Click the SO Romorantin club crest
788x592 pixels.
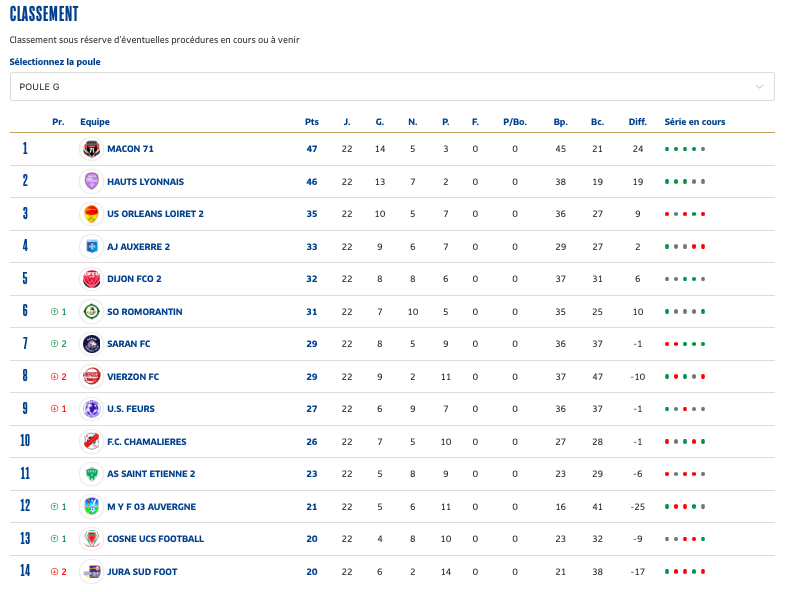click(91, 312)
